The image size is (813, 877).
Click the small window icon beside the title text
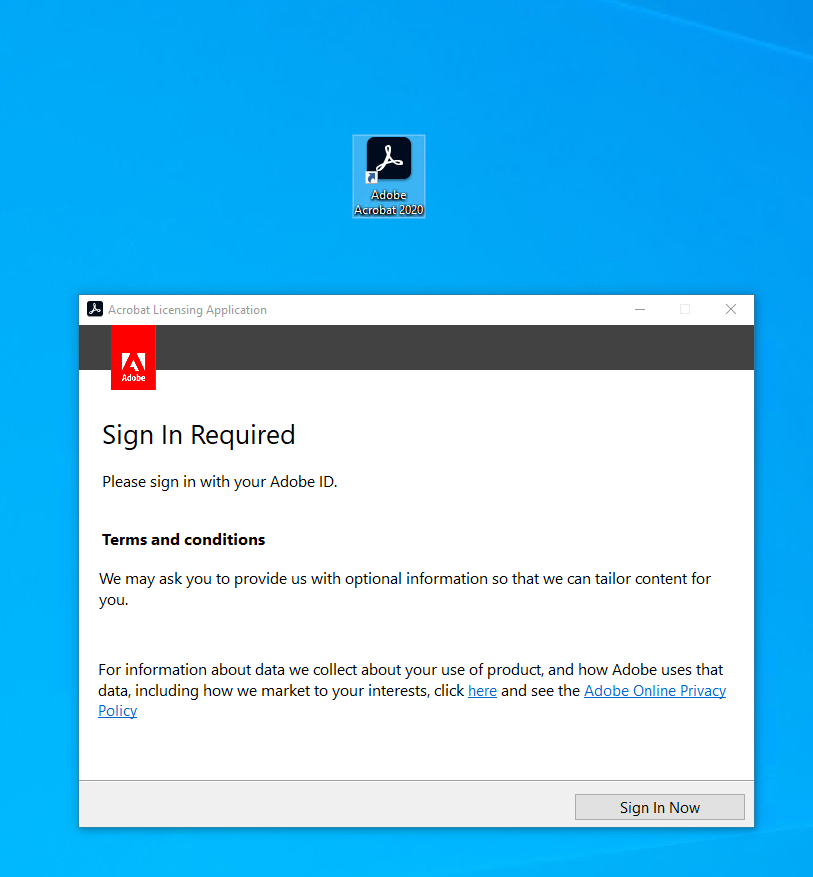[94, 309]
